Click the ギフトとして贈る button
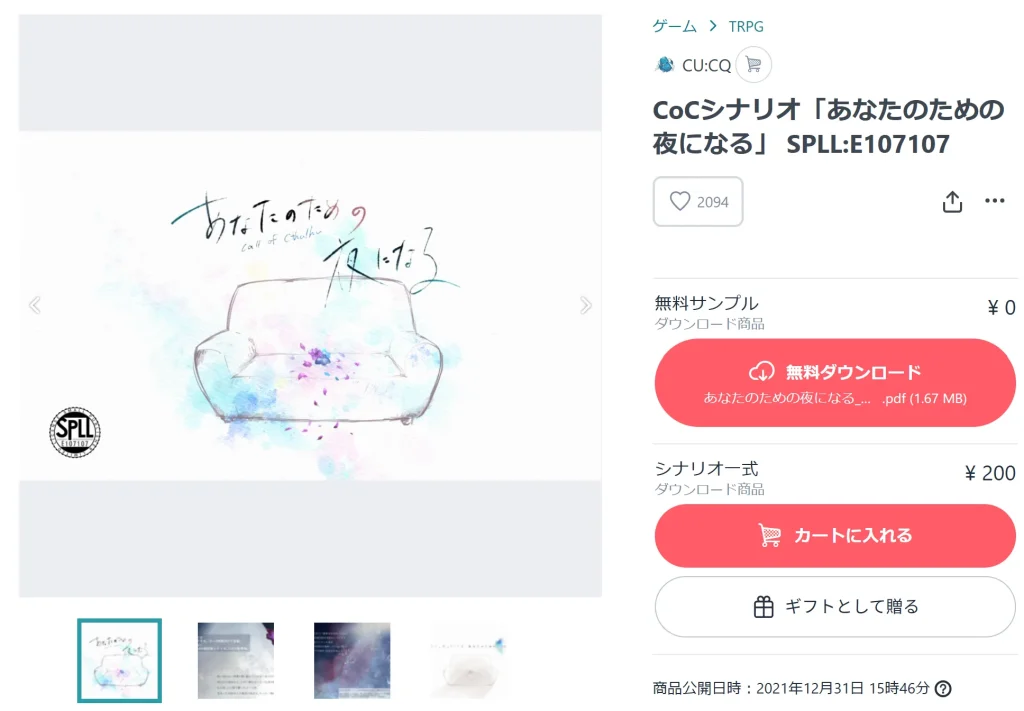 835,607
